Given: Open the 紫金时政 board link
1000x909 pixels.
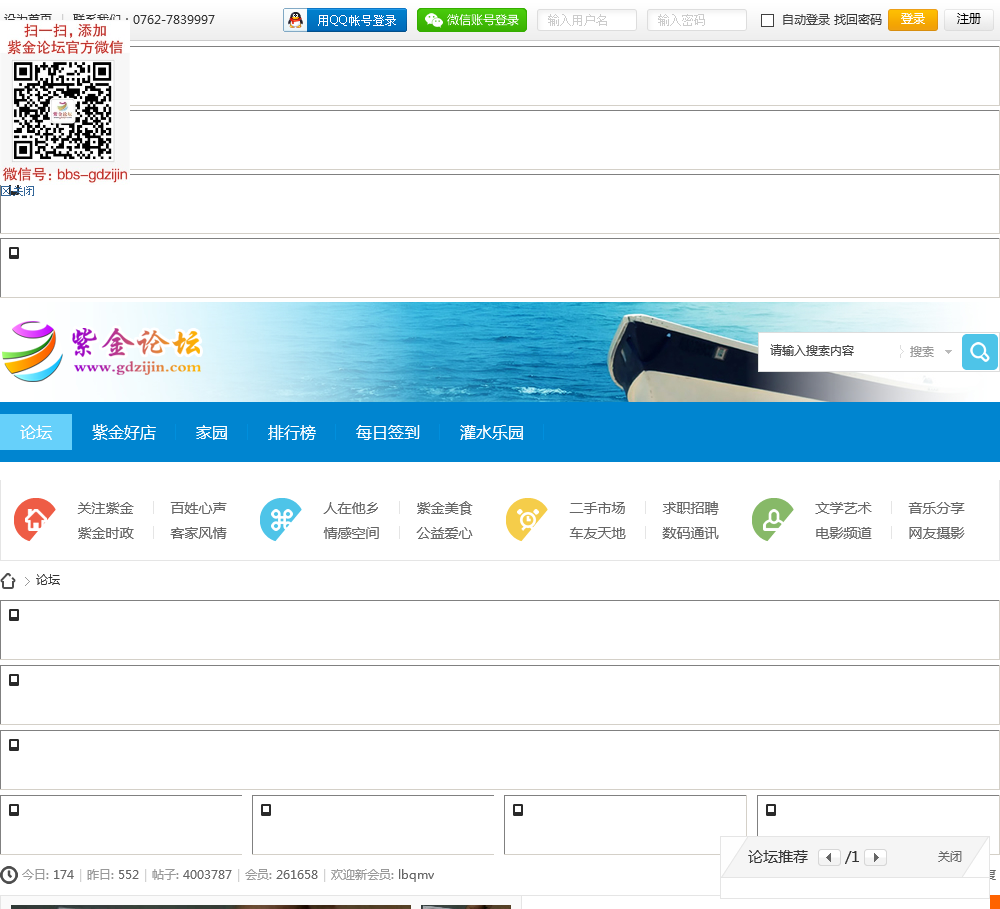Looking at the screenshot, I should [x=106, y=533].
